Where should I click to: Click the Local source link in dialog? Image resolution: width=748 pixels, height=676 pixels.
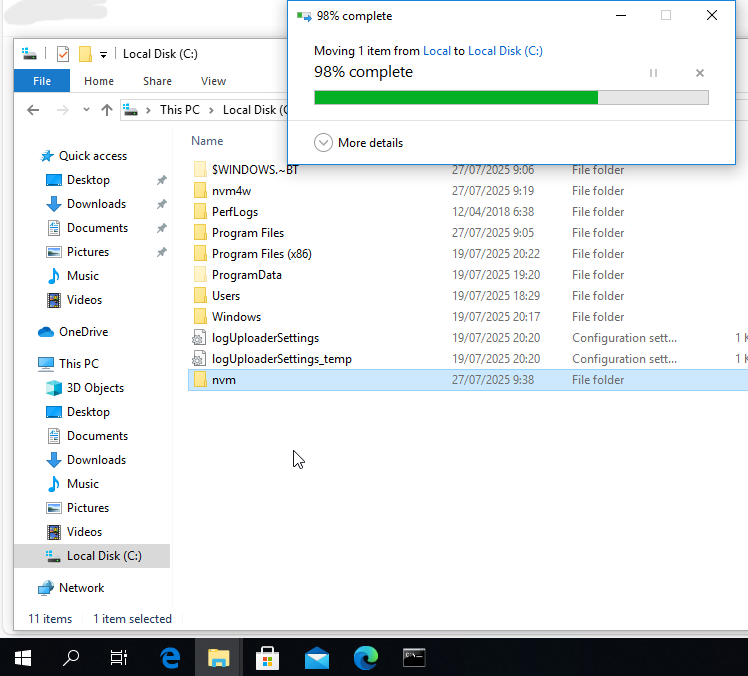click(x=437, y=51)
